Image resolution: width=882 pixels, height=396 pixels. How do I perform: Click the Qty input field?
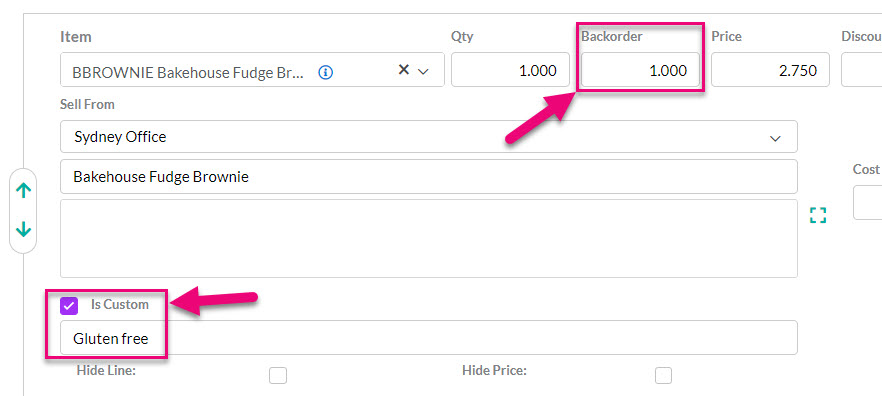click(510, 70)
